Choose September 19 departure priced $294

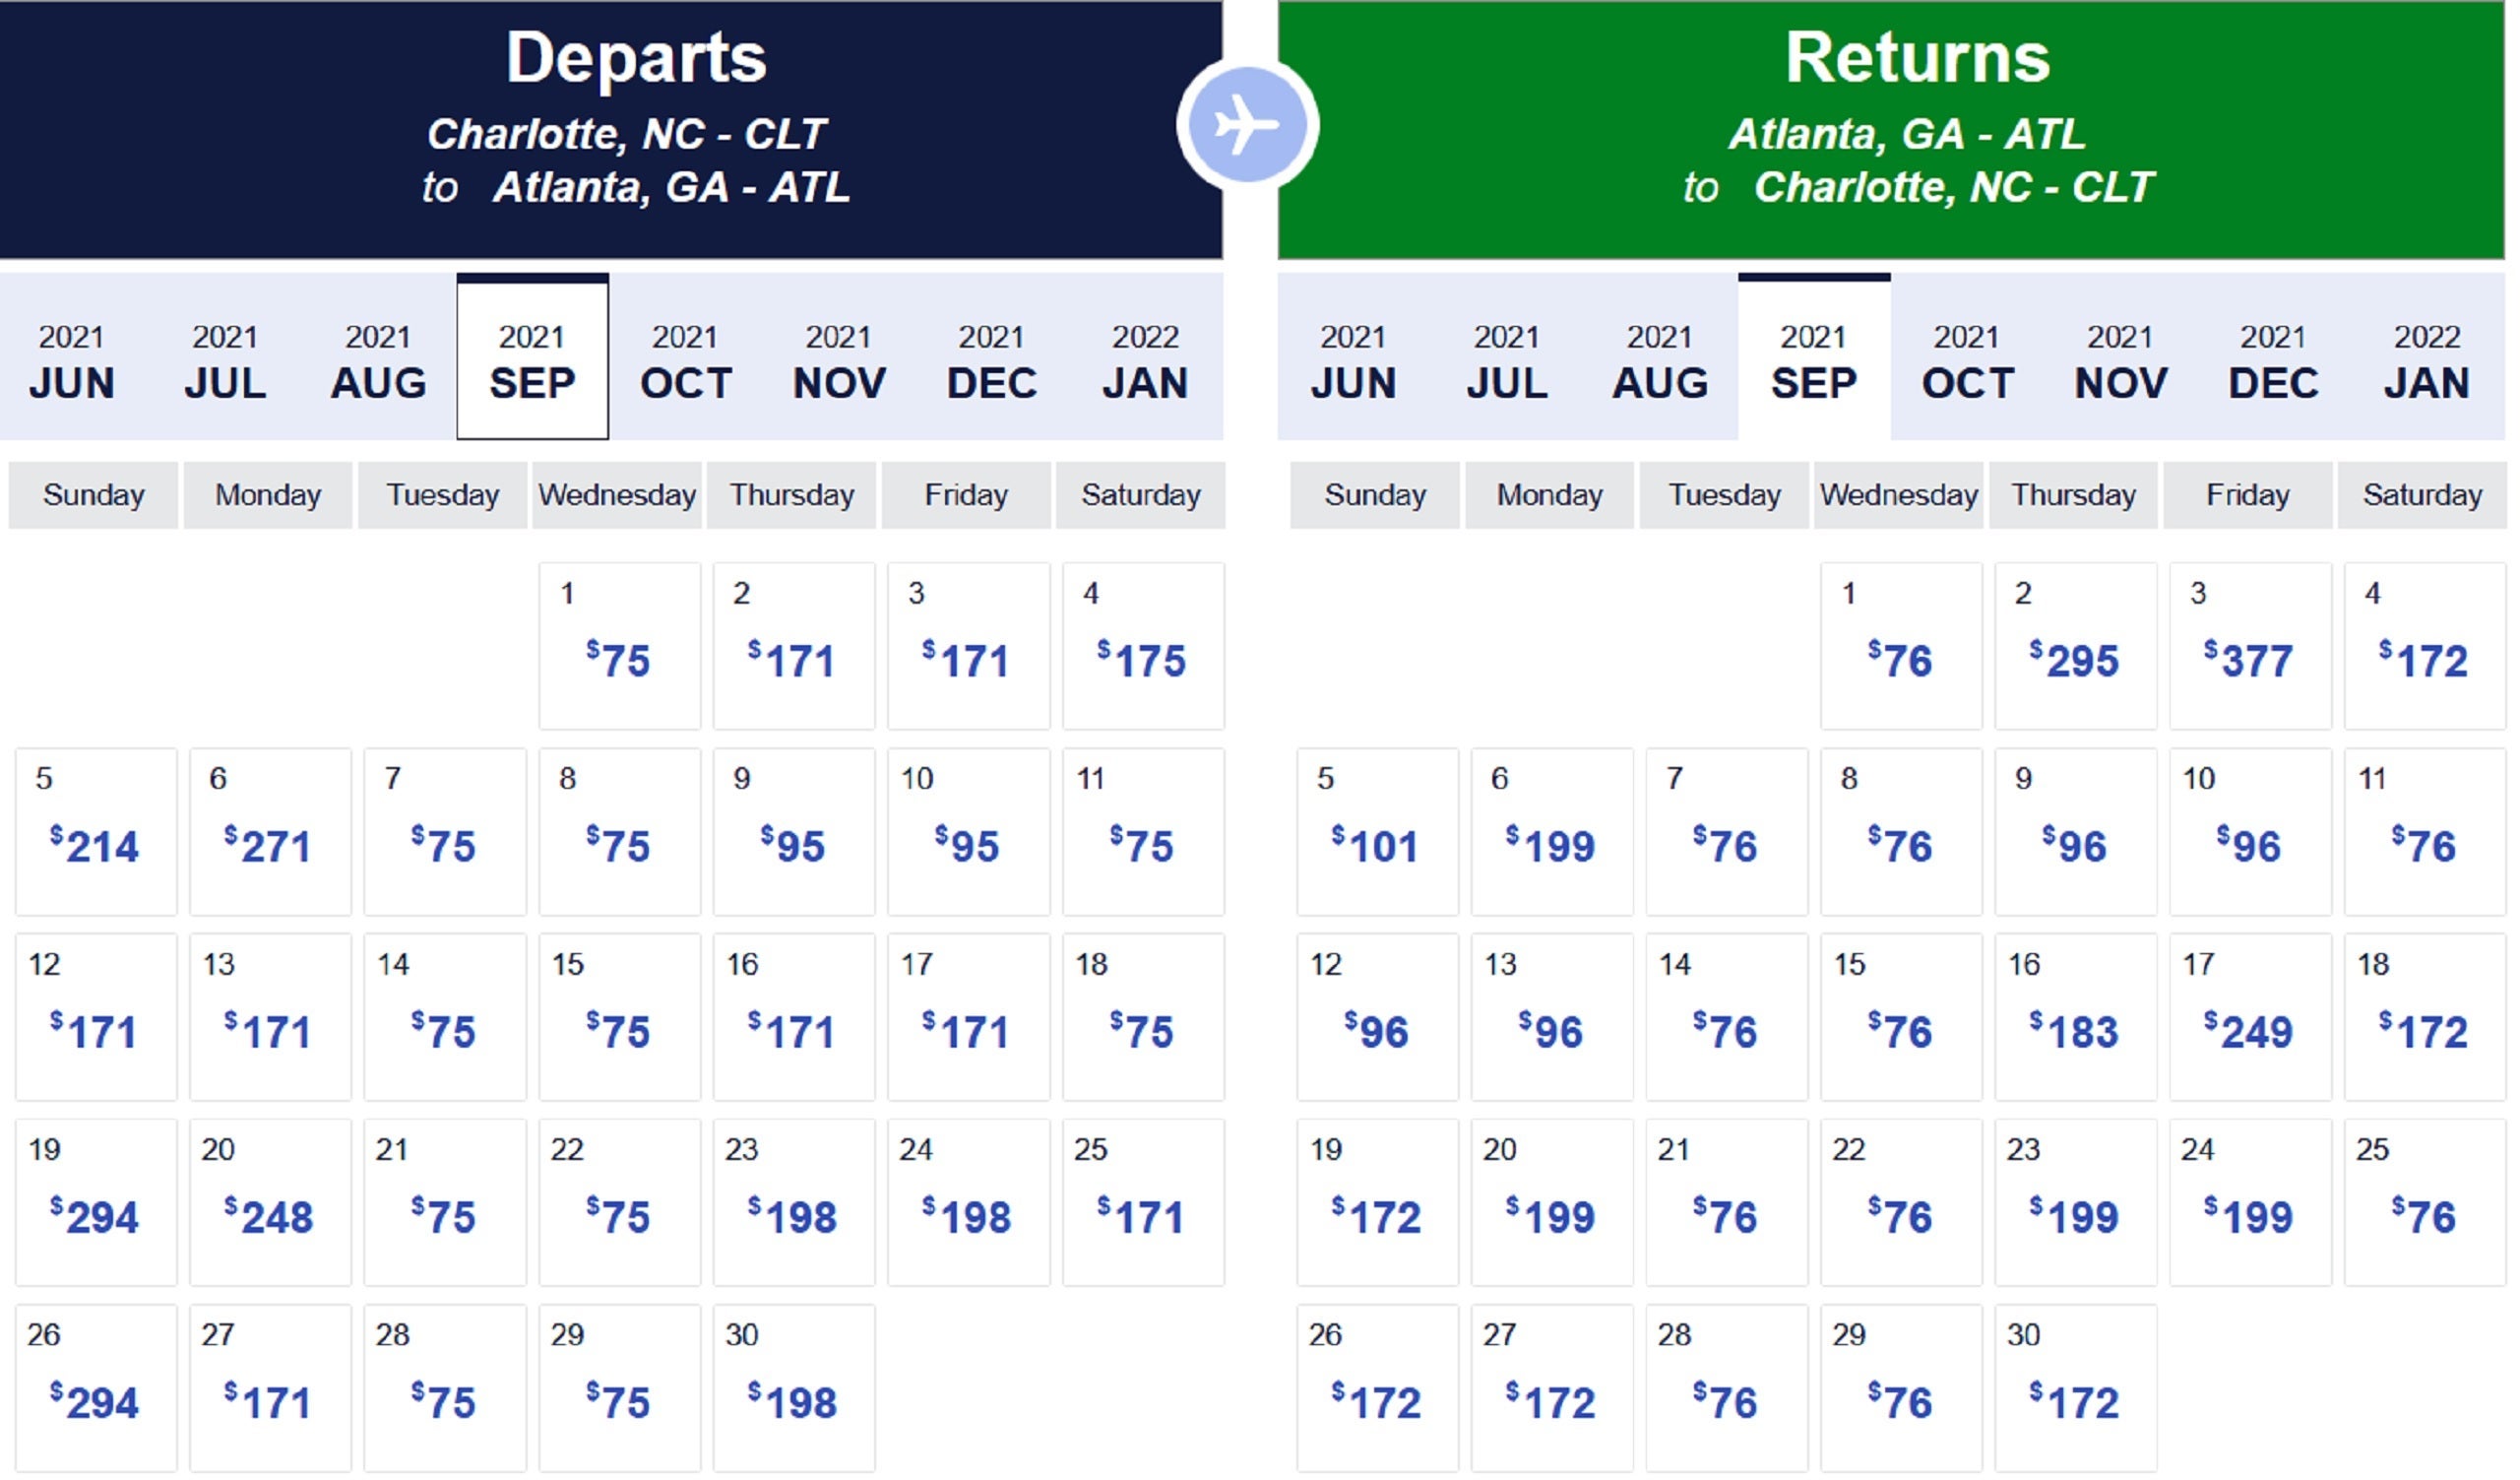pos(95,1202)
